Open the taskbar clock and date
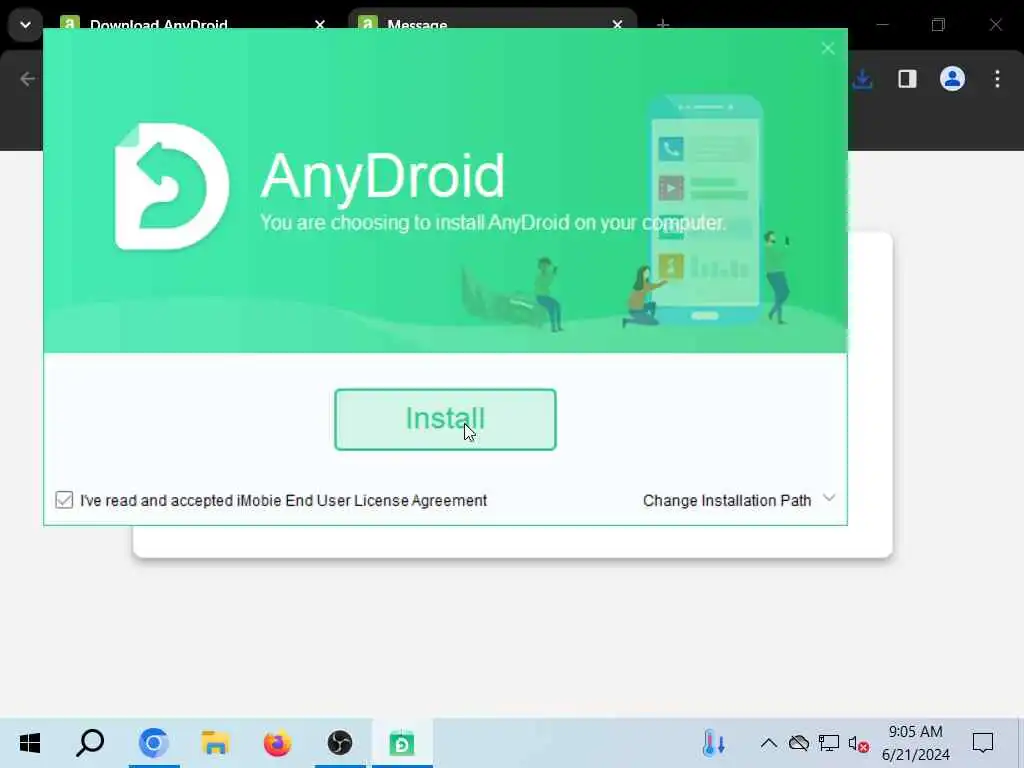The width and height of the screenshot is (1024, 768). point(916,743)
